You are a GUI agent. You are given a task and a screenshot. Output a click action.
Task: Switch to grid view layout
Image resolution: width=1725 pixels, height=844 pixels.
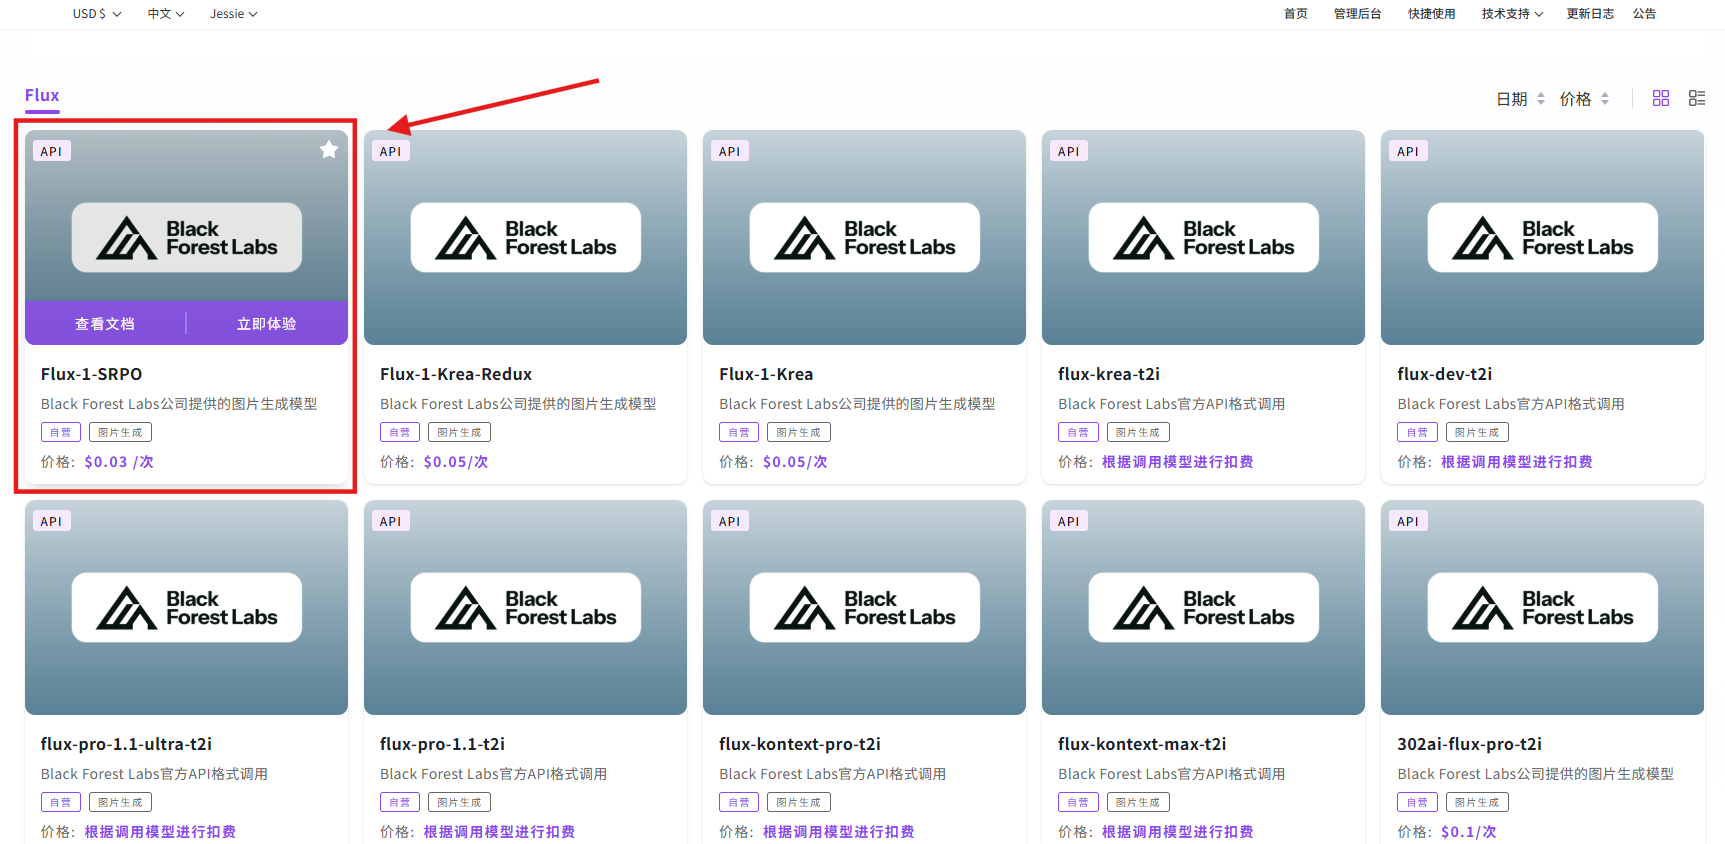click(x=1661, y=98)
